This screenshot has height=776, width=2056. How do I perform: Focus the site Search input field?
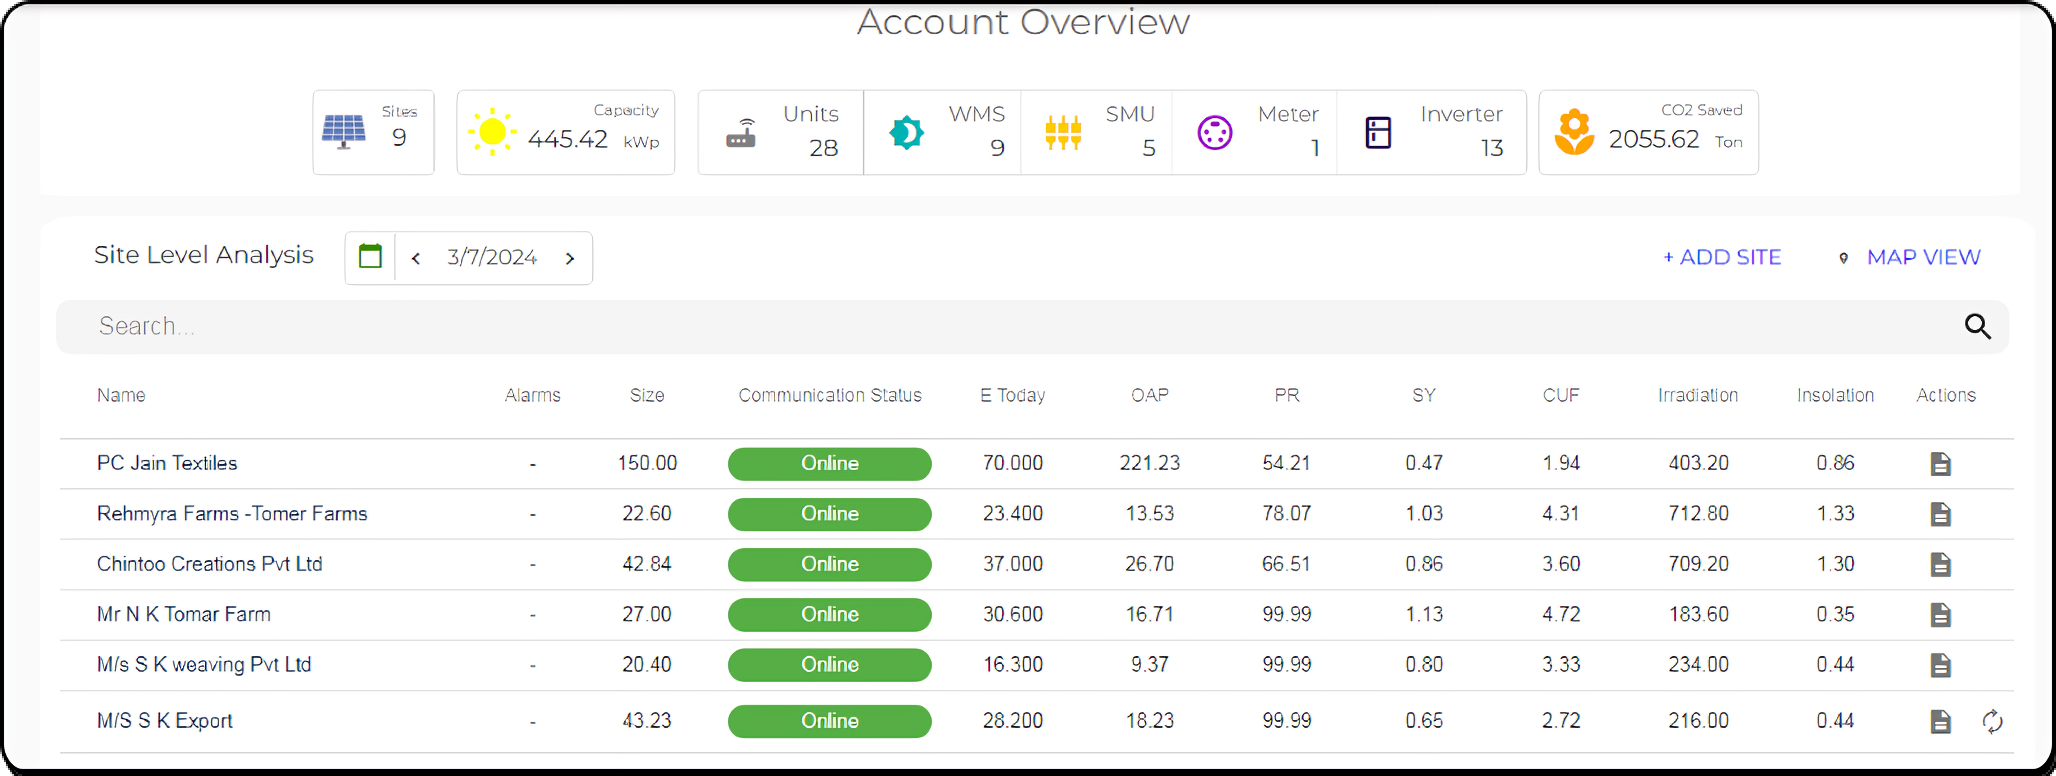[1000, 327]
